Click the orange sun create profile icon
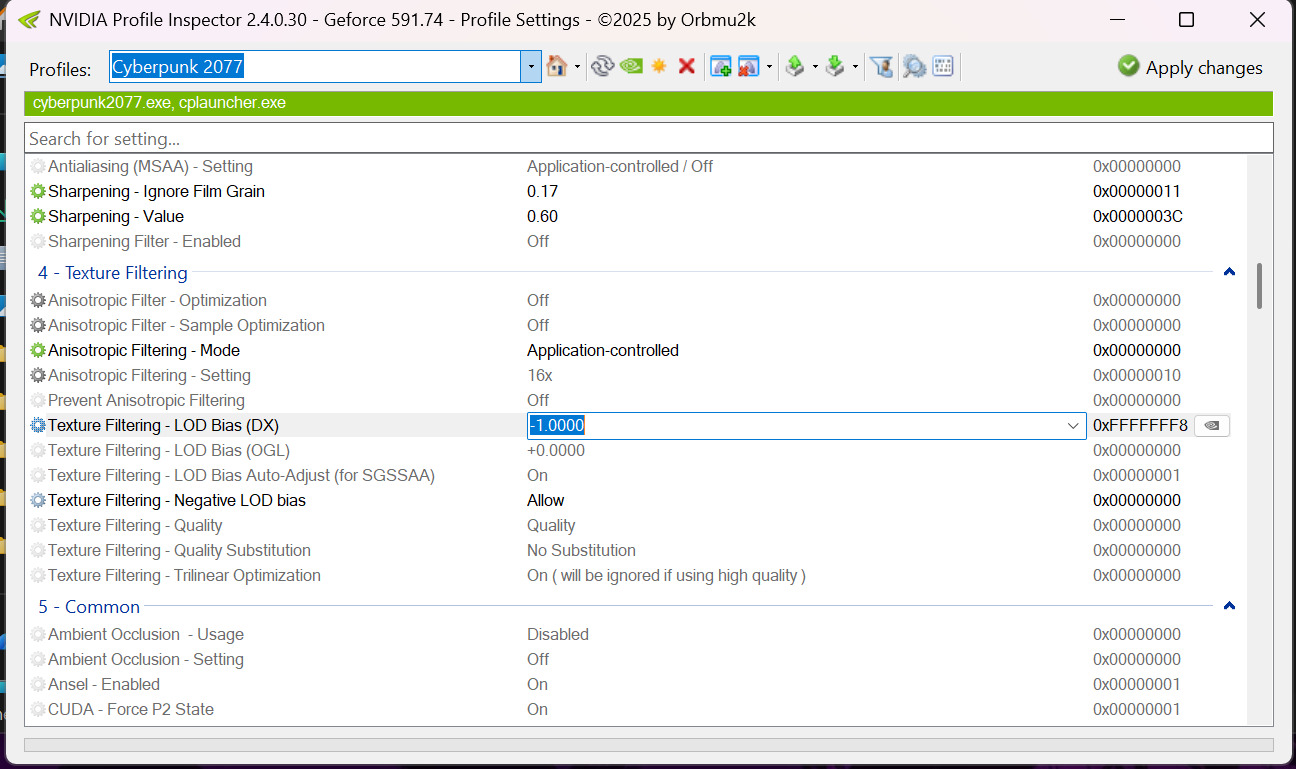This screenshot has width=1296, height=769. [x=659, y=67]
